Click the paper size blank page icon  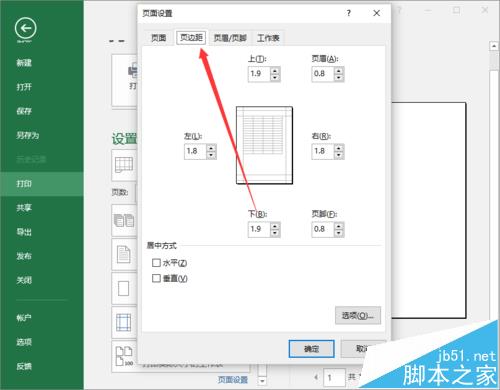coord(123,289)
